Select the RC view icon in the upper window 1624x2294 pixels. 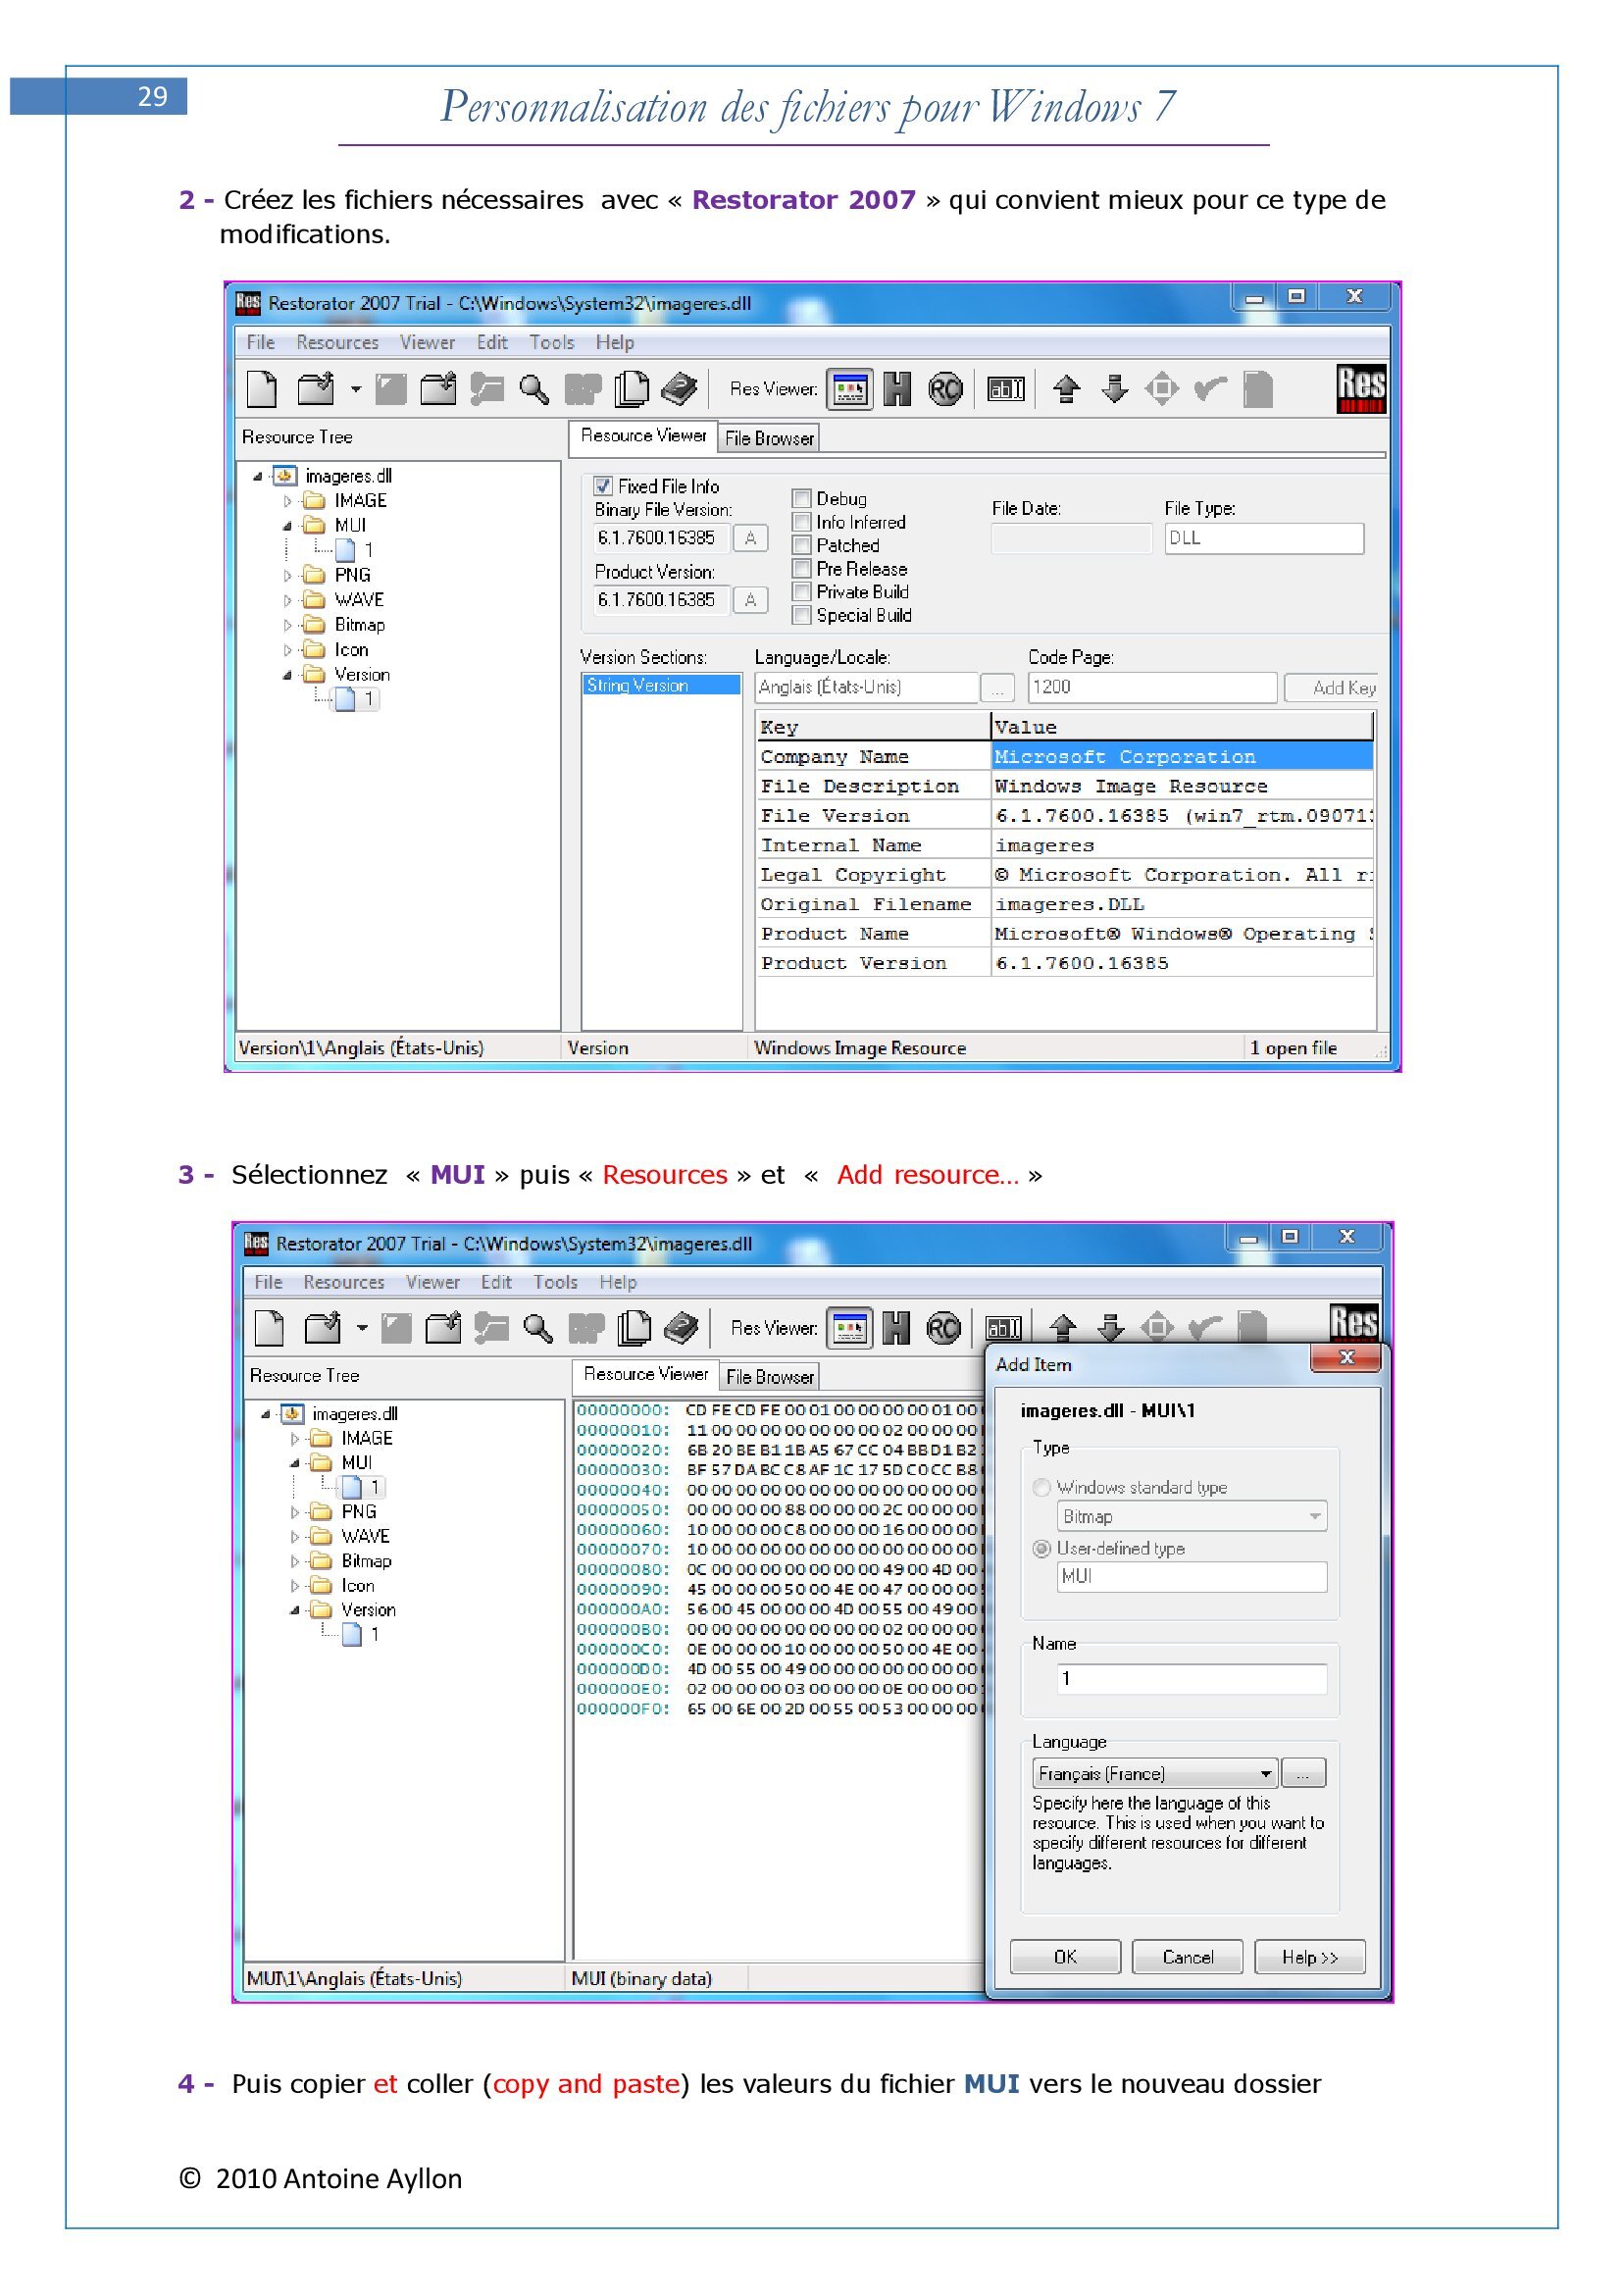pyautogui.click(x=945, y=389)
